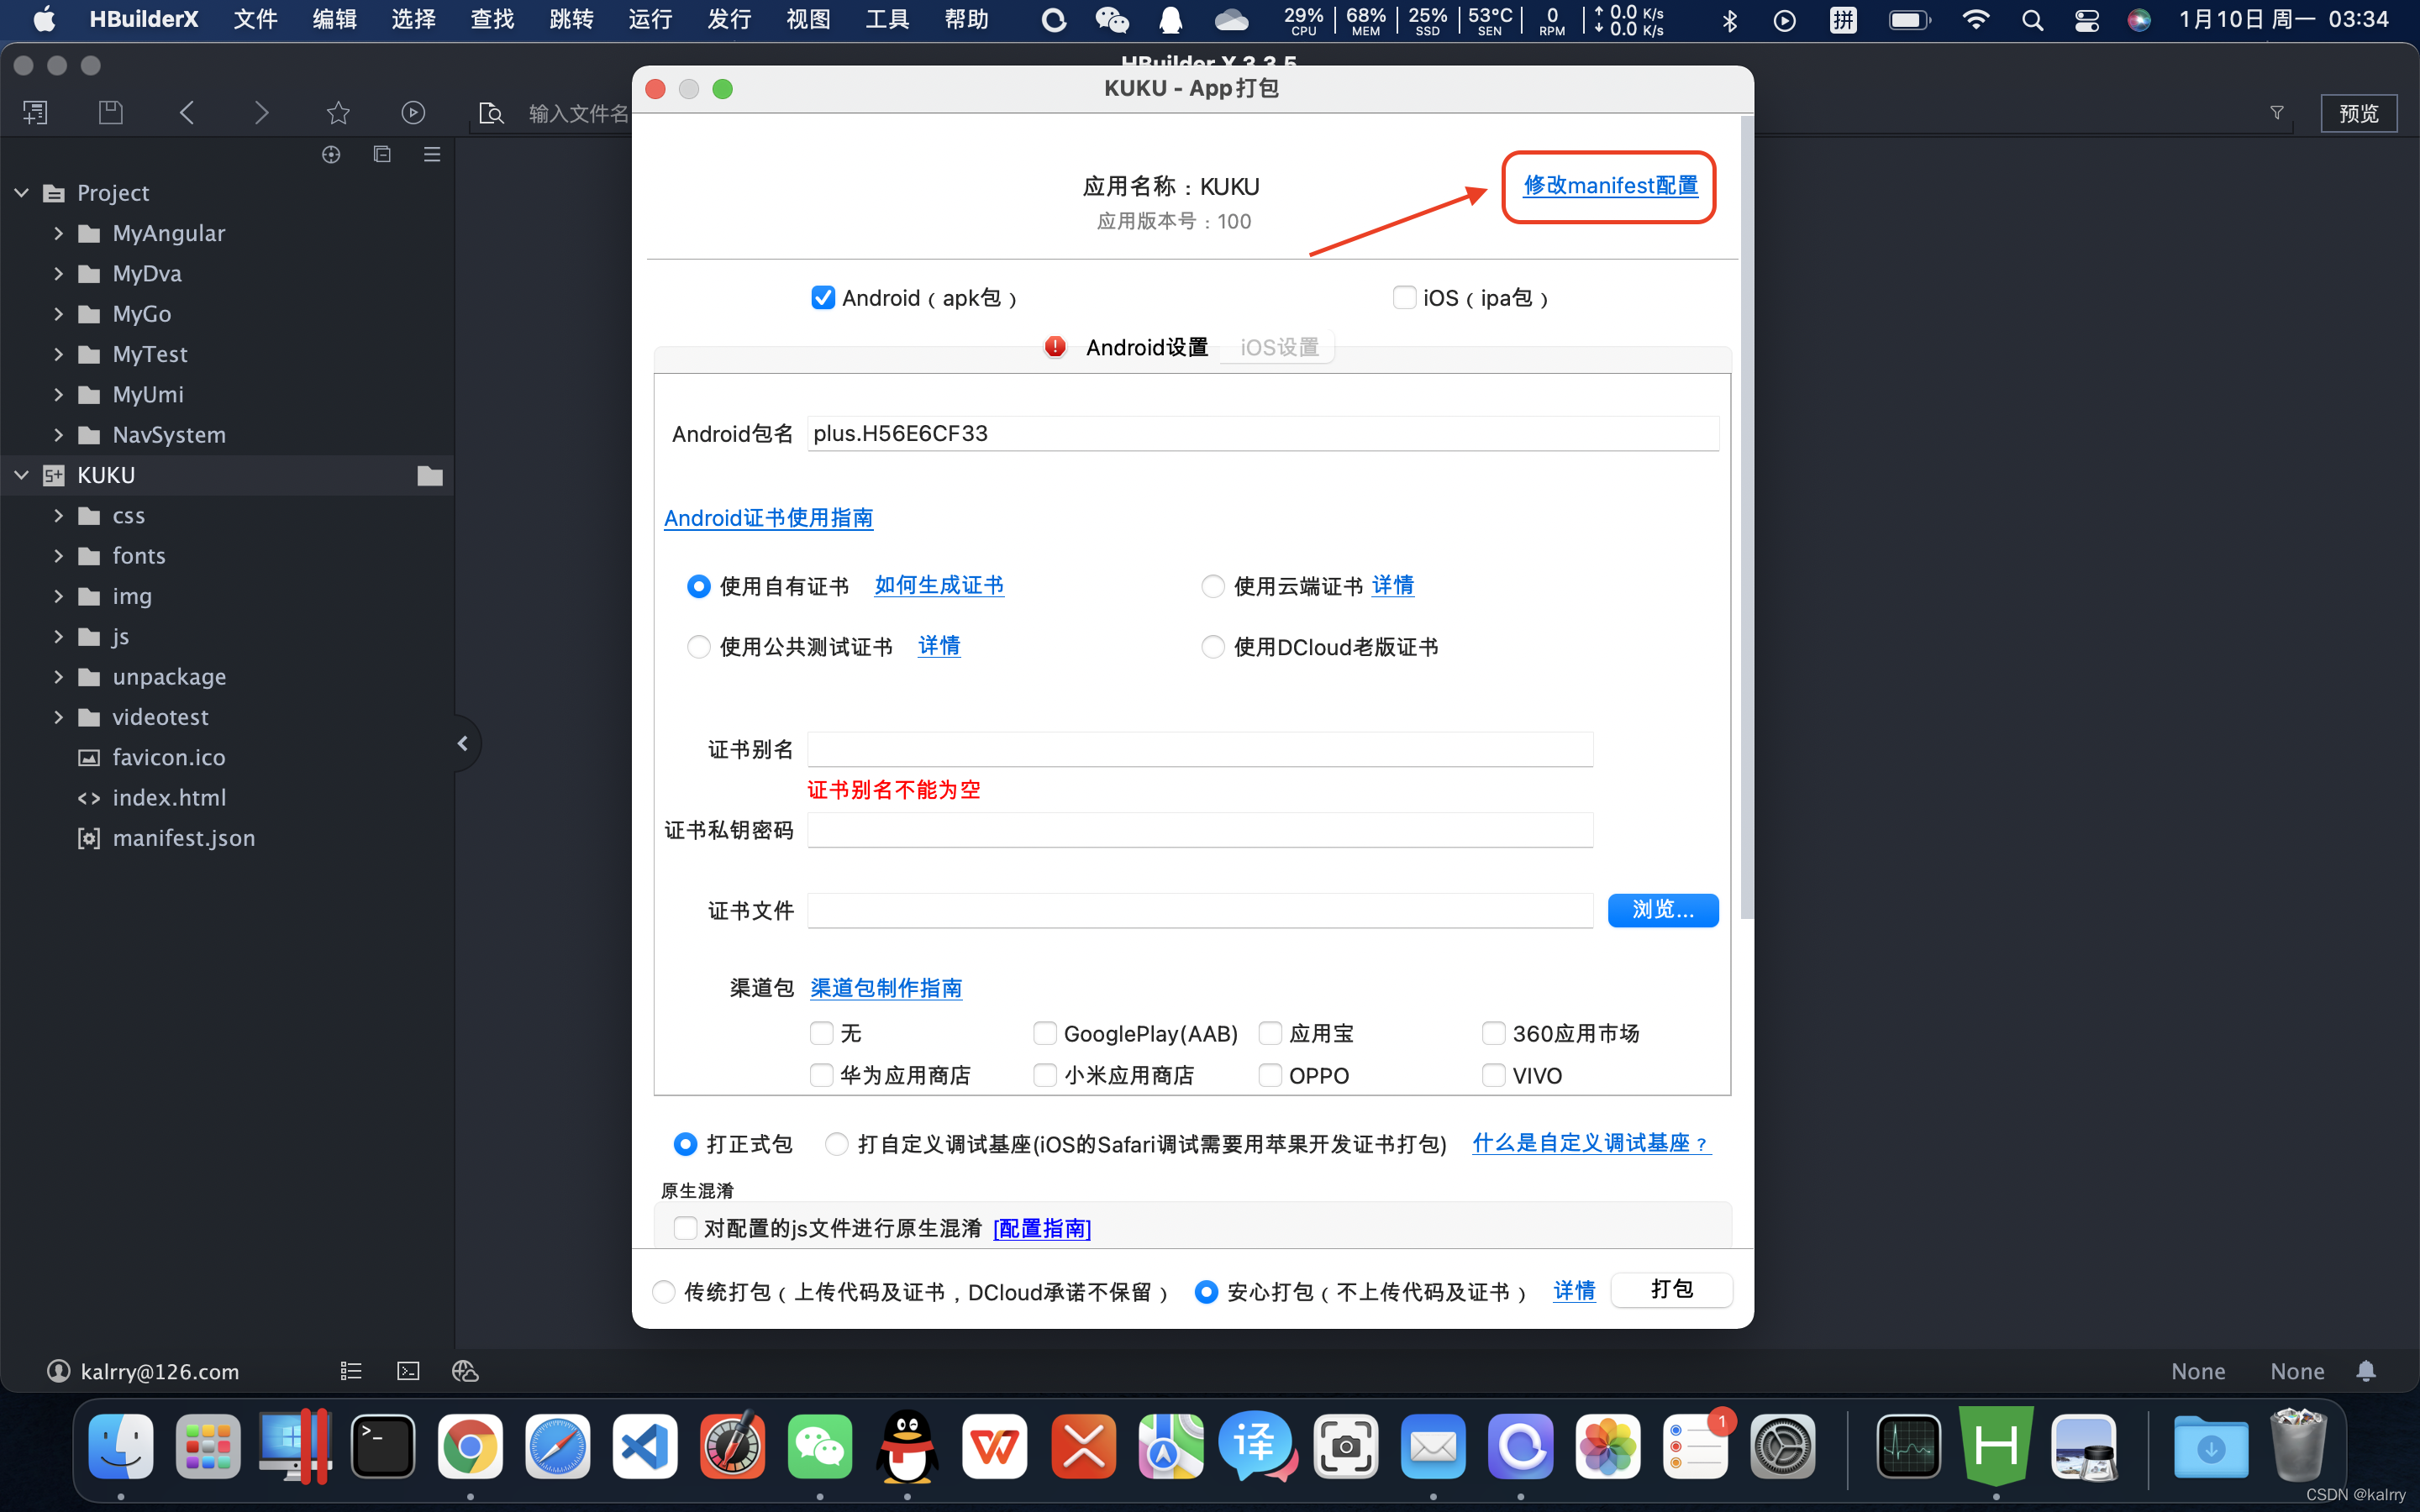The image size is (2420, 1512).
Task: Click the dialog vertical scrollbar
Action: (1746, 518)
